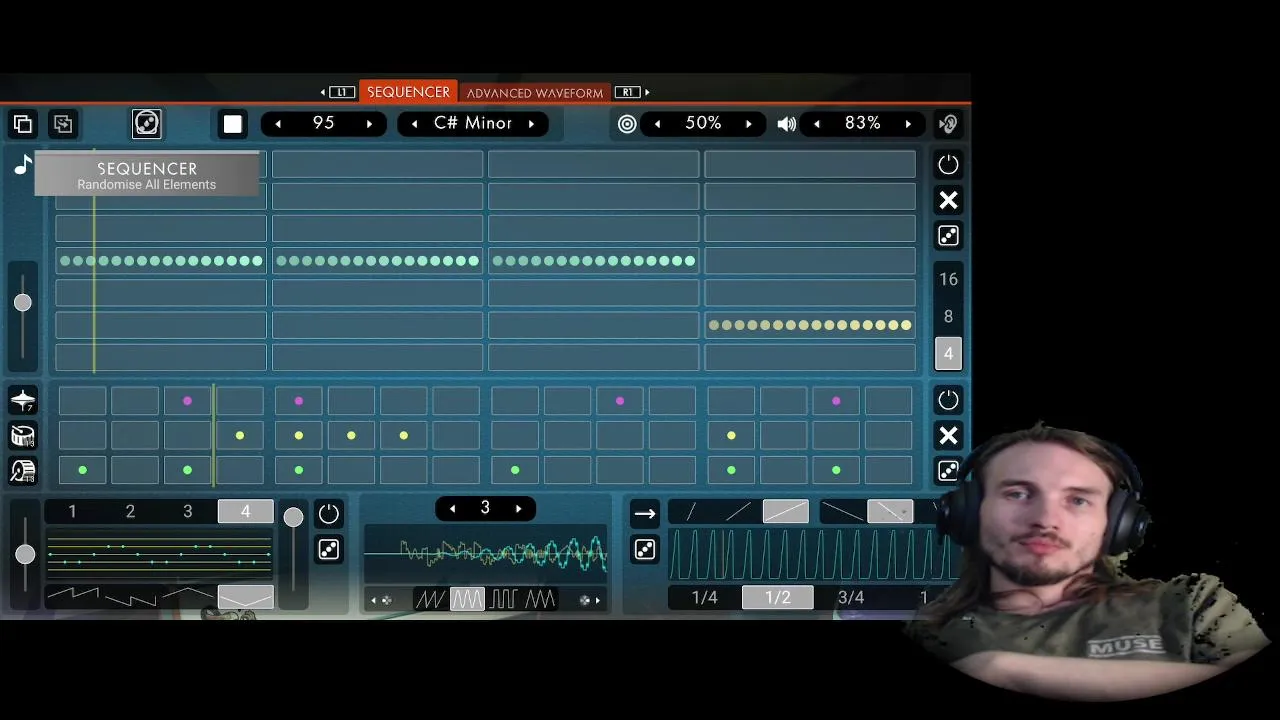Clear melody notes with the X icon
Viewport: 1280px width, 720px height.
(948, 200)
